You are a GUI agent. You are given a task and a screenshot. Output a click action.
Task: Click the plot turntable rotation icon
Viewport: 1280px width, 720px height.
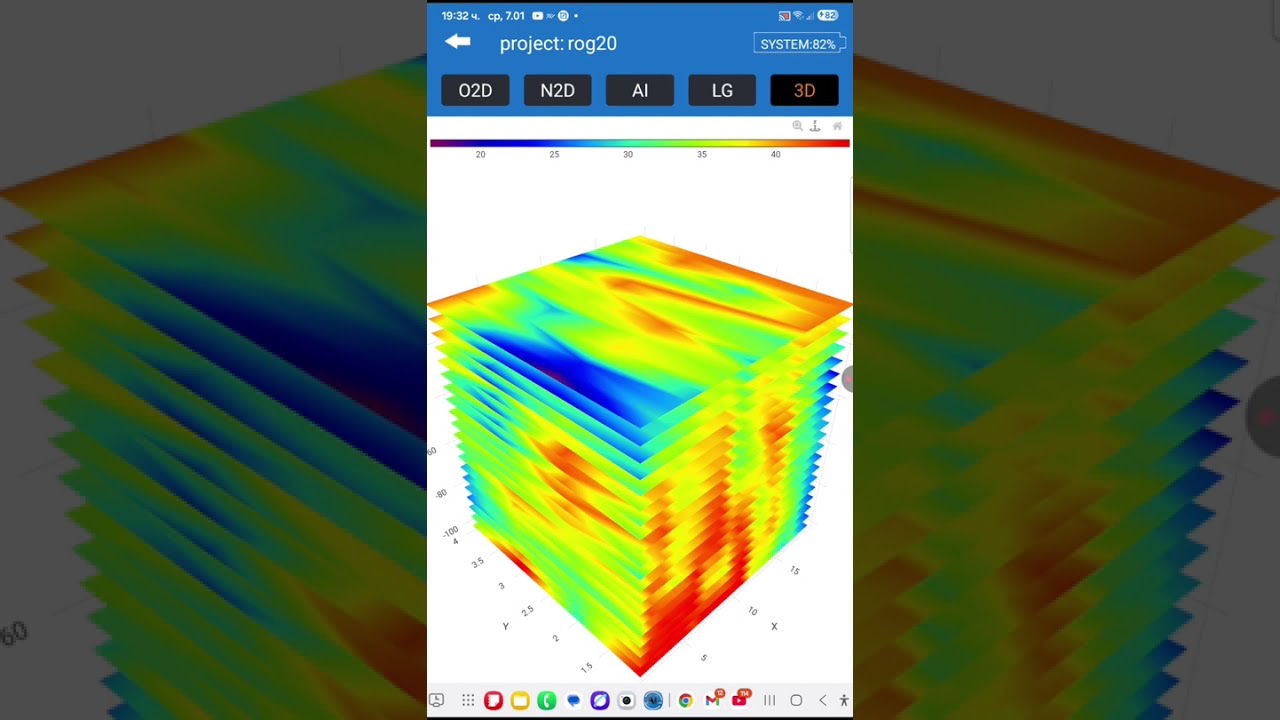pos(815,126)
